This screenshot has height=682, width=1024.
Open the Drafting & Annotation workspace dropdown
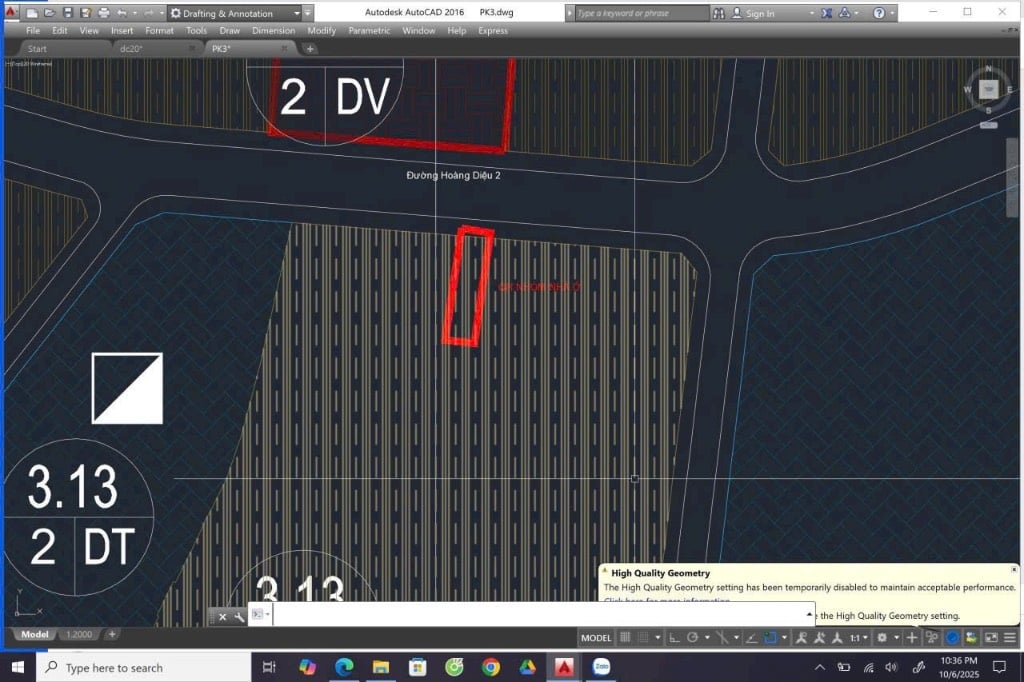[235, 14]
